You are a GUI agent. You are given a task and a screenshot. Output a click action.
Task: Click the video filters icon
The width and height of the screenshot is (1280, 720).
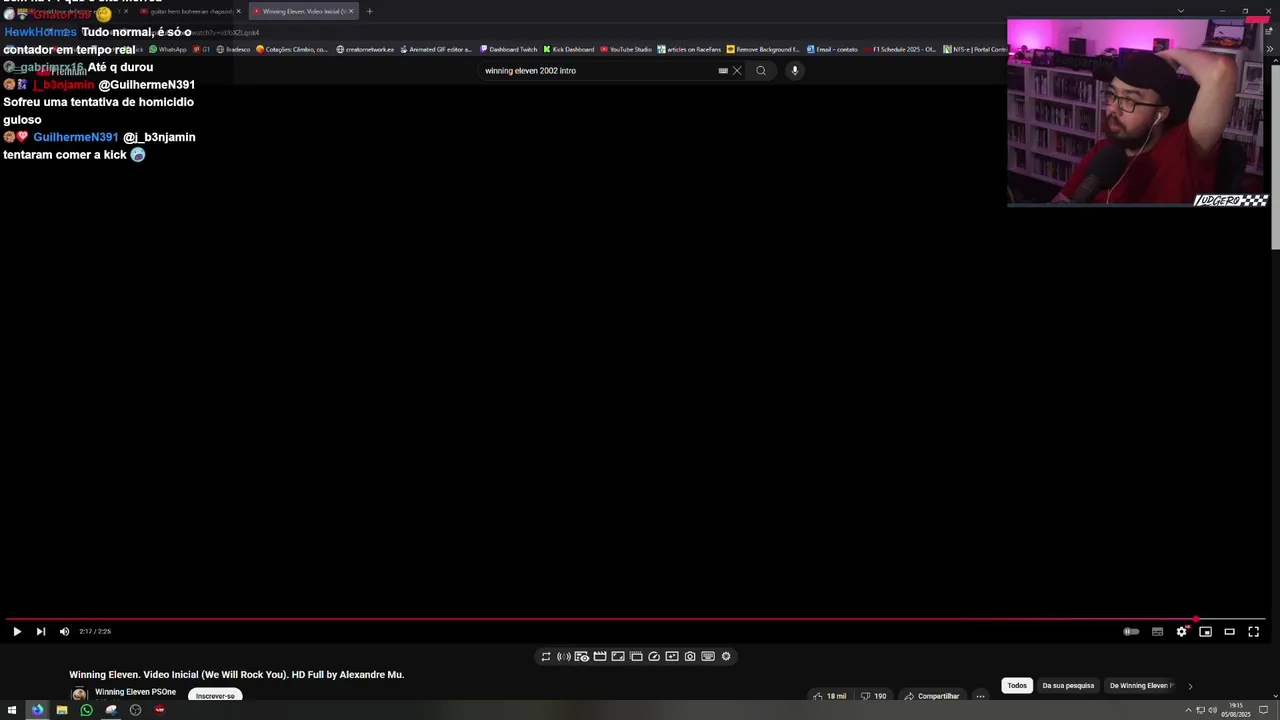pyautogui.click(x=672, y=656)
